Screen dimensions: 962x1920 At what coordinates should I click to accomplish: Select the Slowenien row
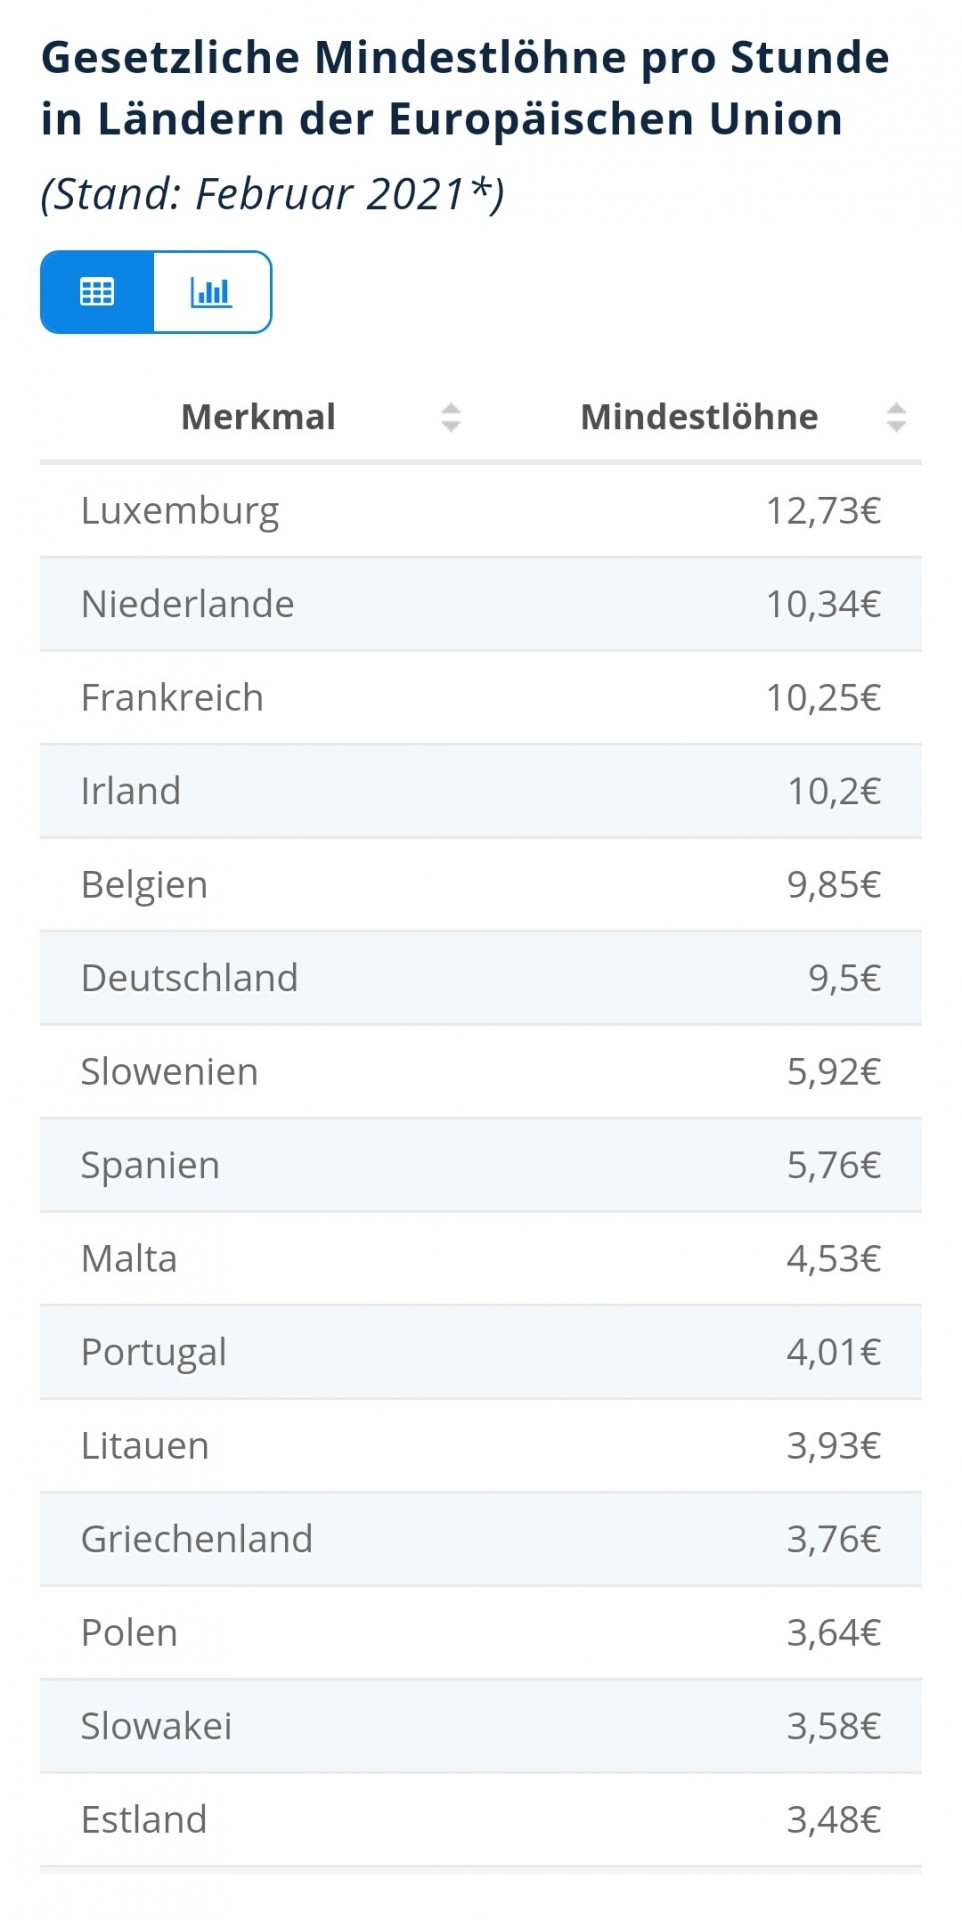coord(481,1072)
